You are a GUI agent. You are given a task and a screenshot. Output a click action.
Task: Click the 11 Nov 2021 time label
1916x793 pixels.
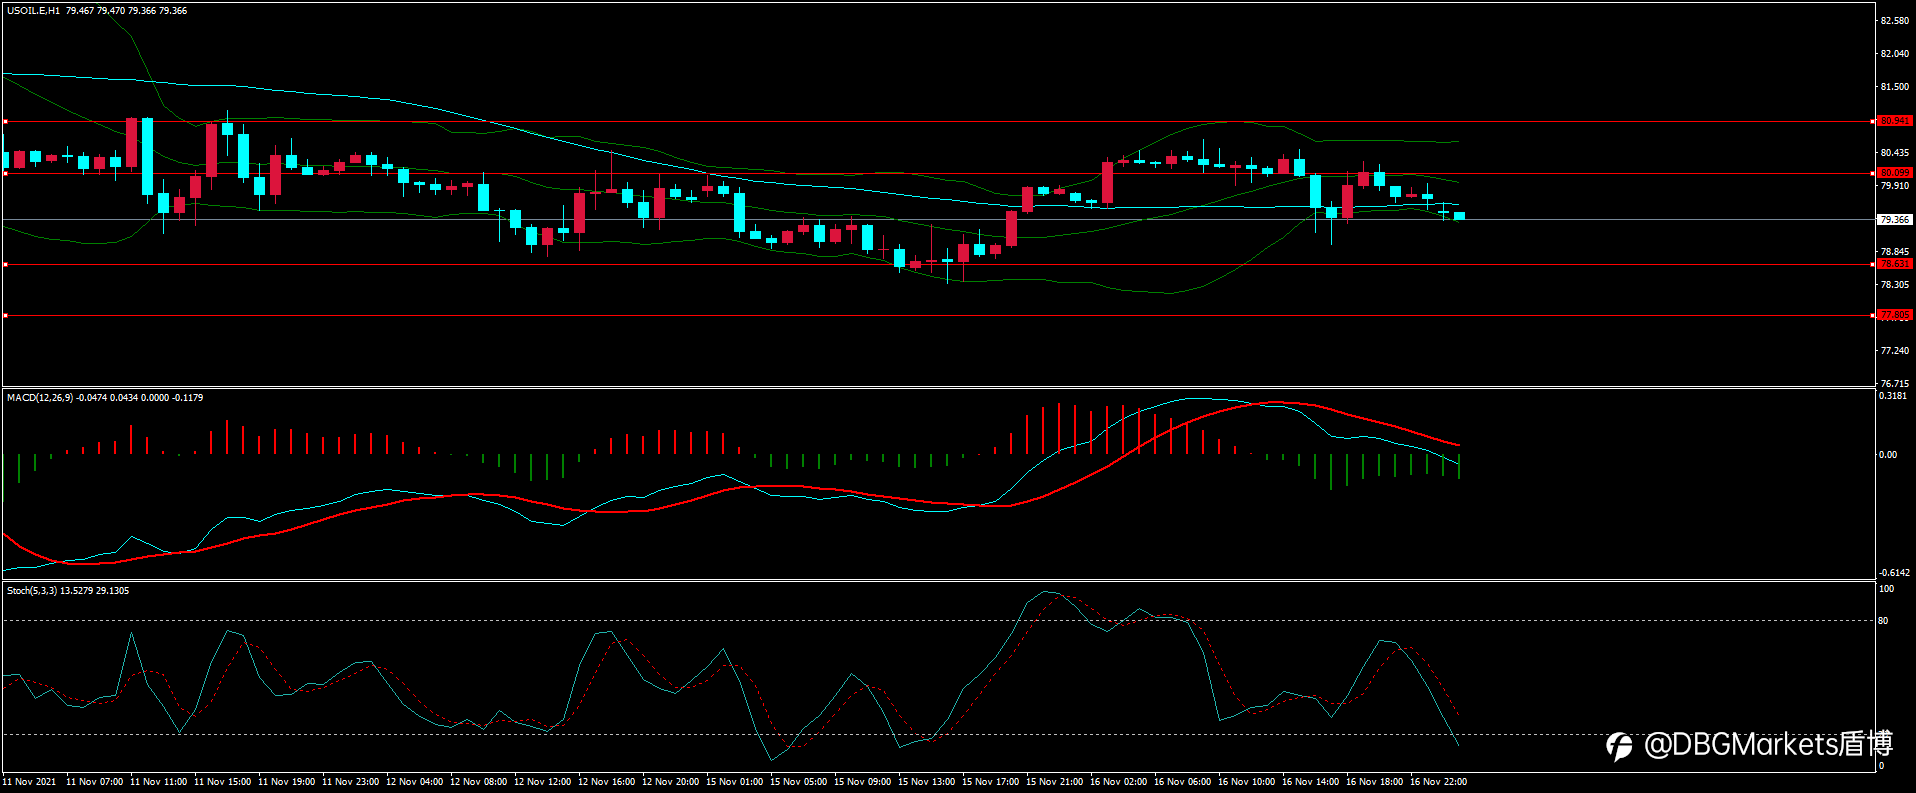(30, 782)
